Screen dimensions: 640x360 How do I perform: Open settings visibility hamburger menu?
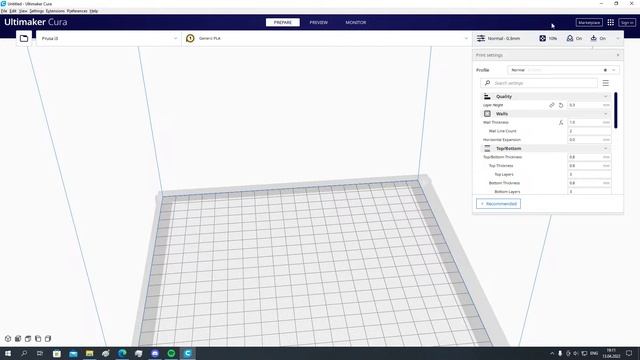(606, 83)
